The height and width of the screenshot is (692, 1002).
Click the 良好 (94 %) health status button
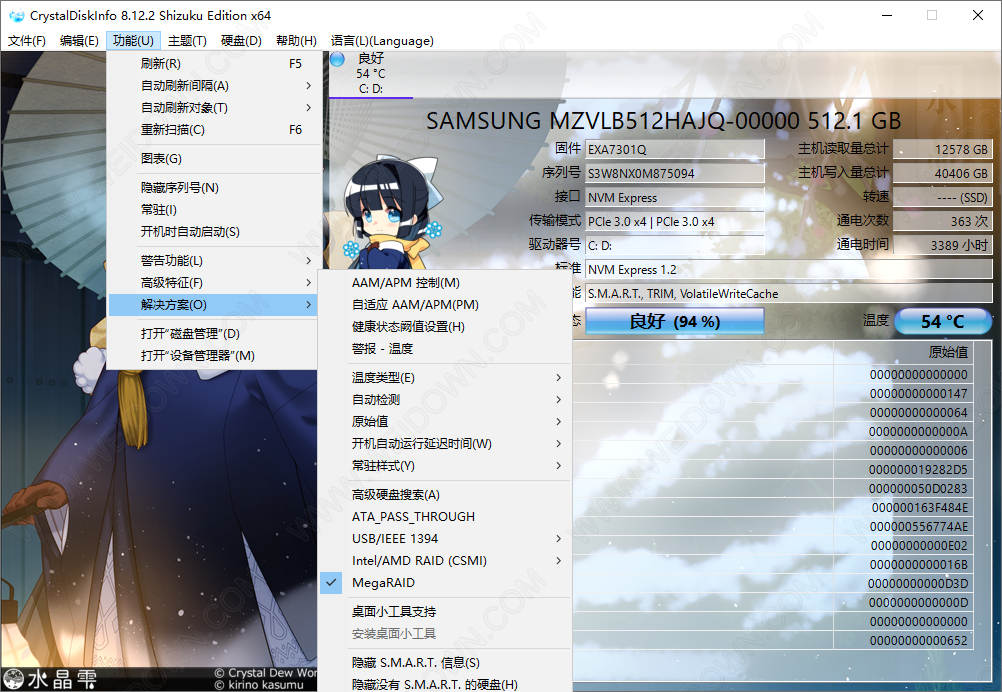click(674, 321)
